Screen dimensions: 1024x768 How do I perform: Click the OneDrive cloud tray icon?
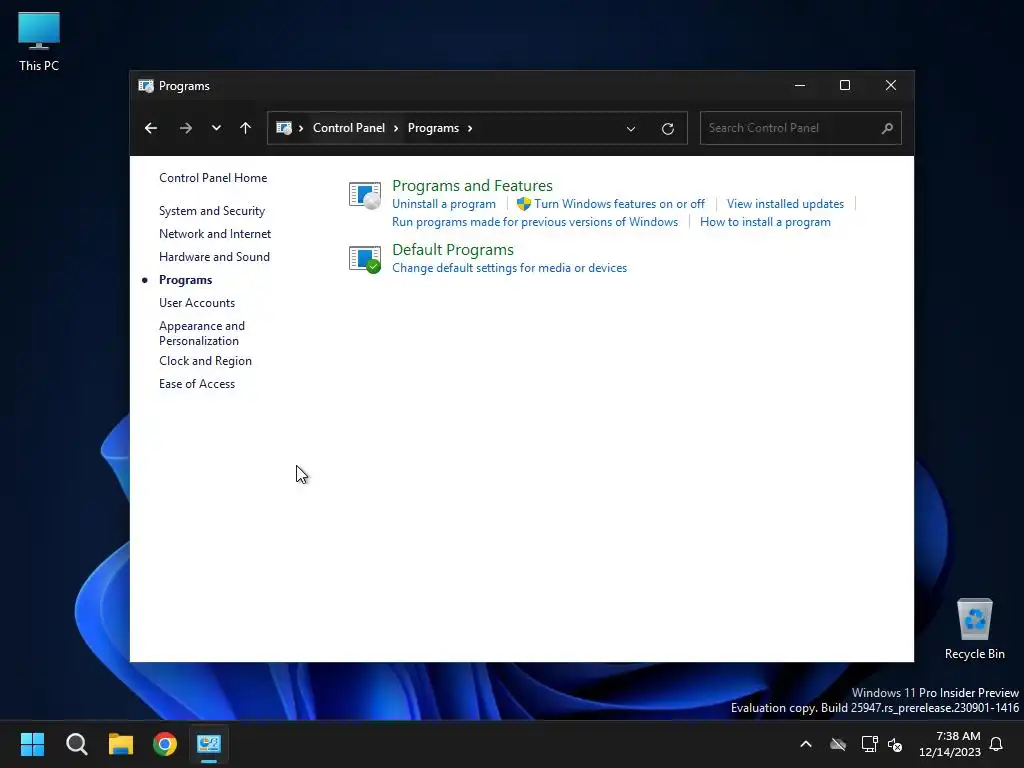coord(838,744)
